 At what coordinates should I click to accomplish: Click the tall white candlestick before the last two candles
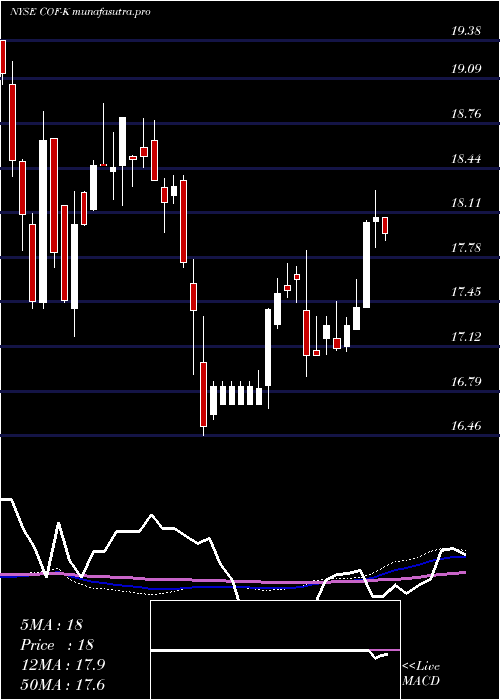click(x=366, y=264)
